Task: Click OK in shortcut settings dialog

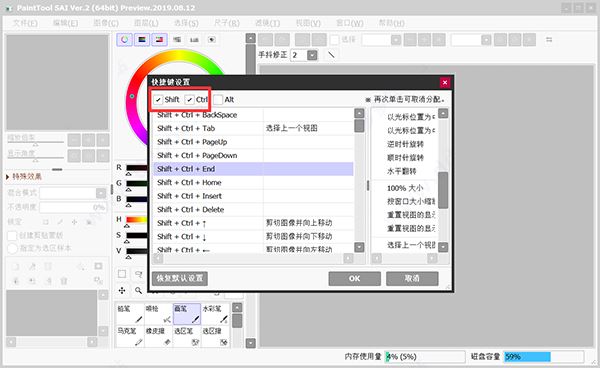Action: tap(354, 278)
